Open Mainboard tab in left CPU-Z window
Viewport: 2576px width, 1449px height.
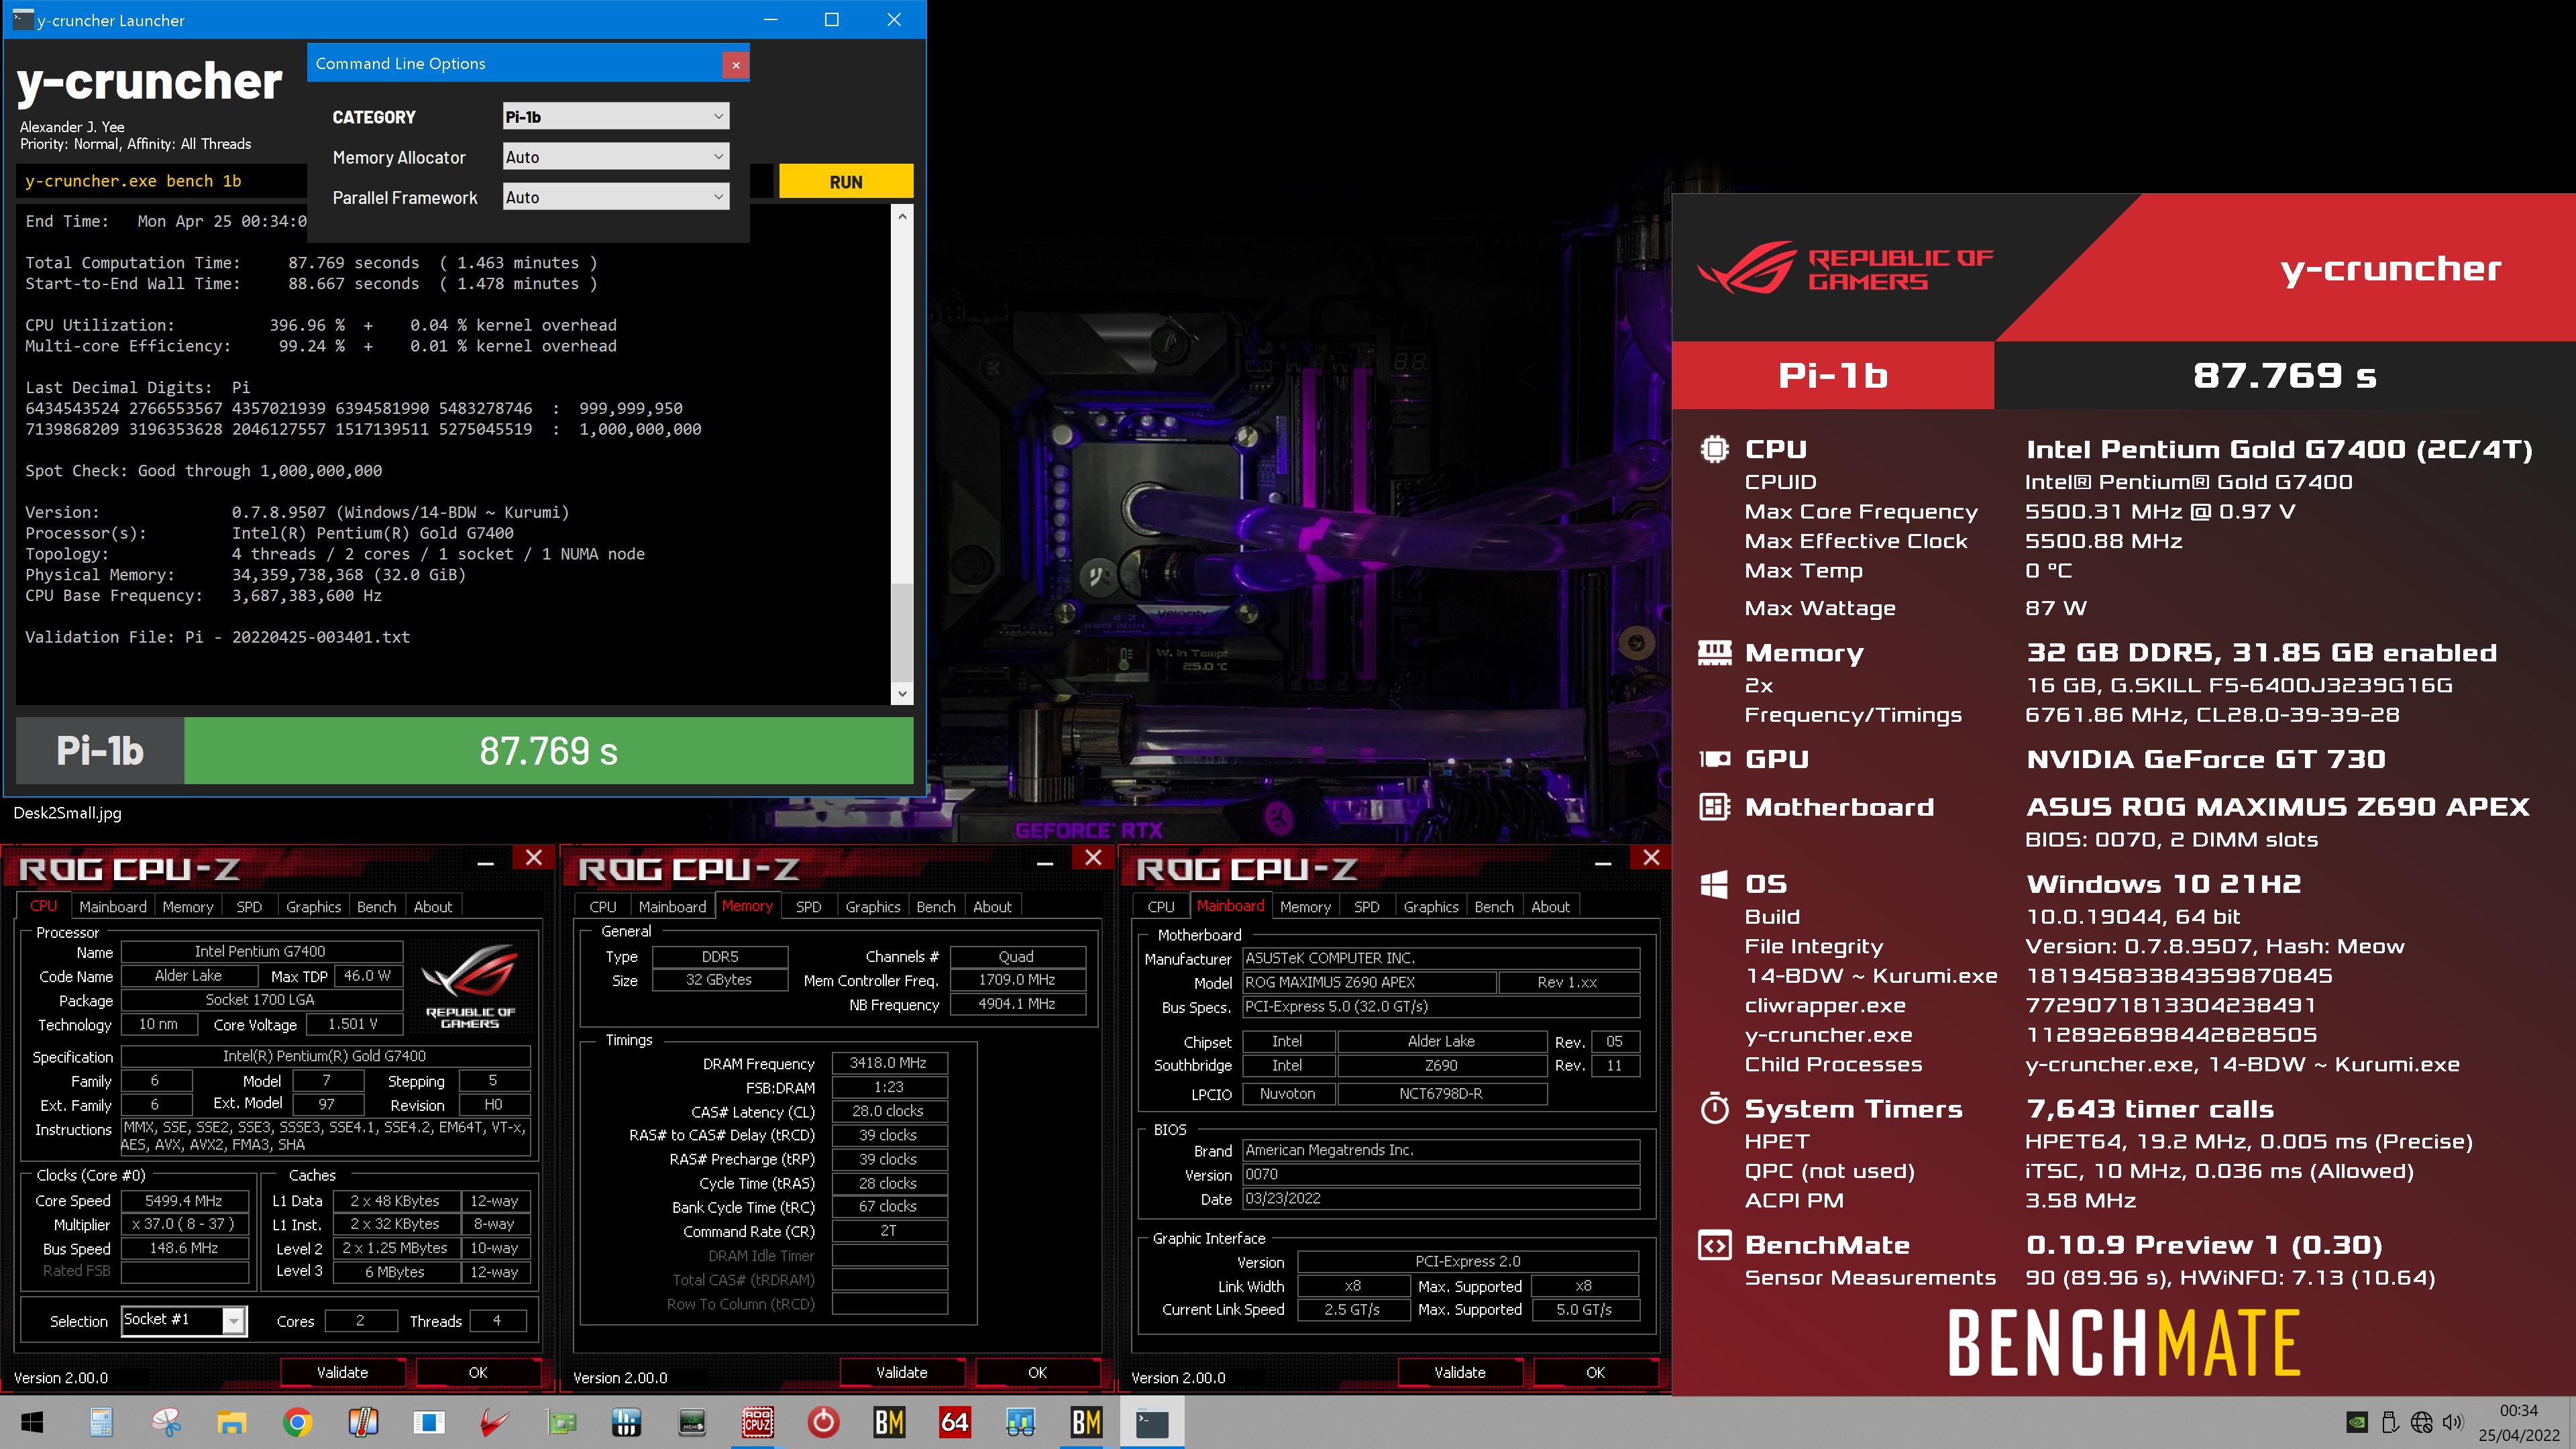coord(113,906)
